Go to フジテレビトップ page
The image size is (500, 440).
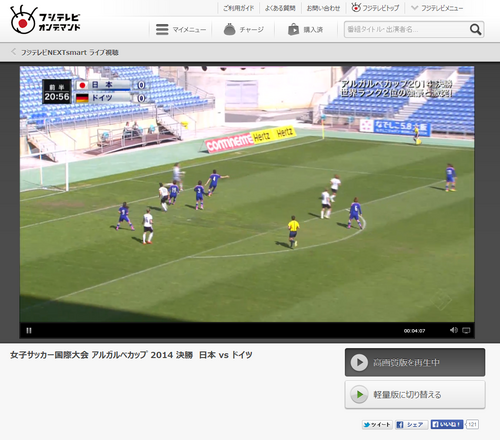click(375, 8)
